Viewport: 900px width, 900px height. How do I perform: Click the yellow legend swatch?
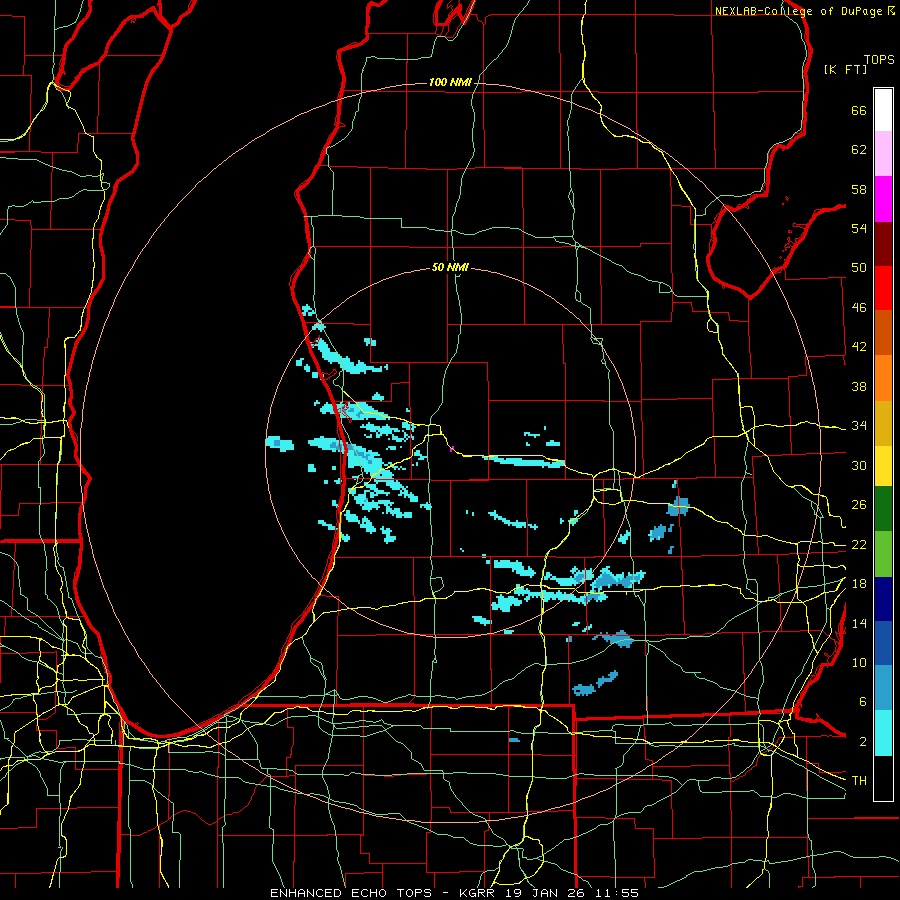click(x=883, y=465)
